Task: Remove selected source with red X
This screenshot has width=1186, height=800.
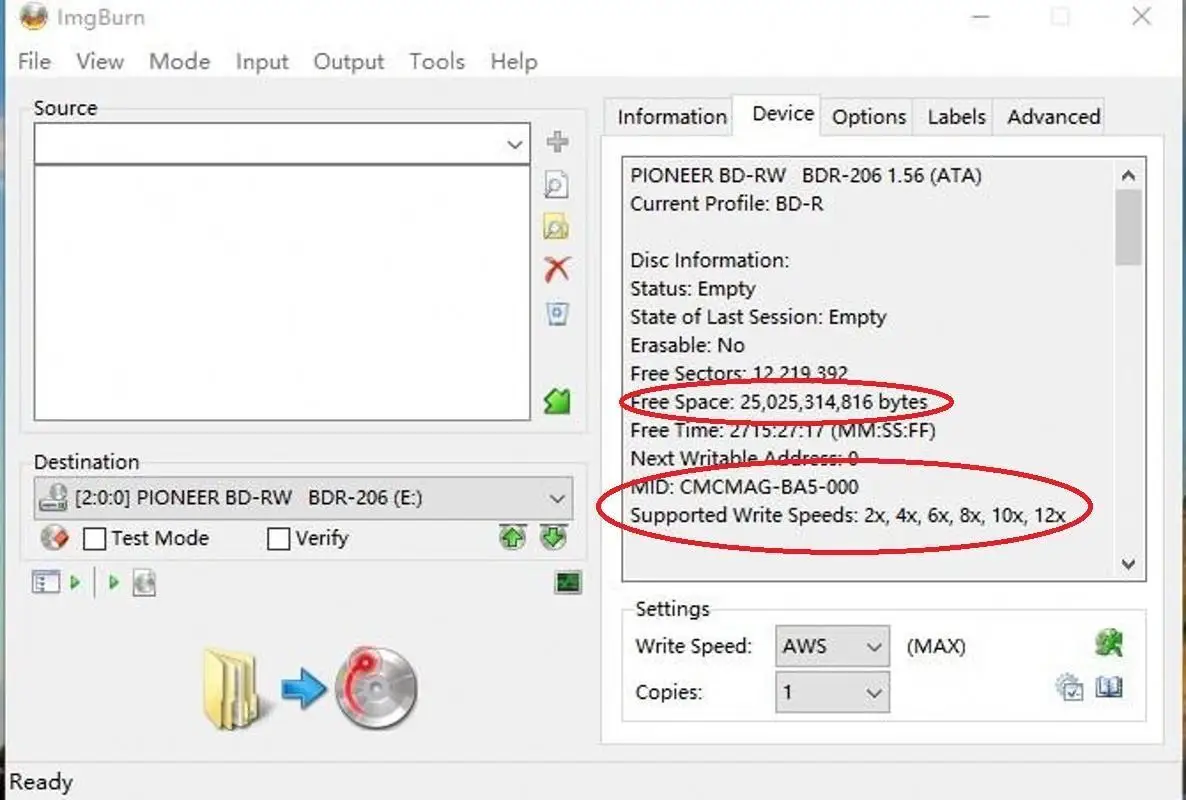Action: pyautogui.click(x=557, y=269)
